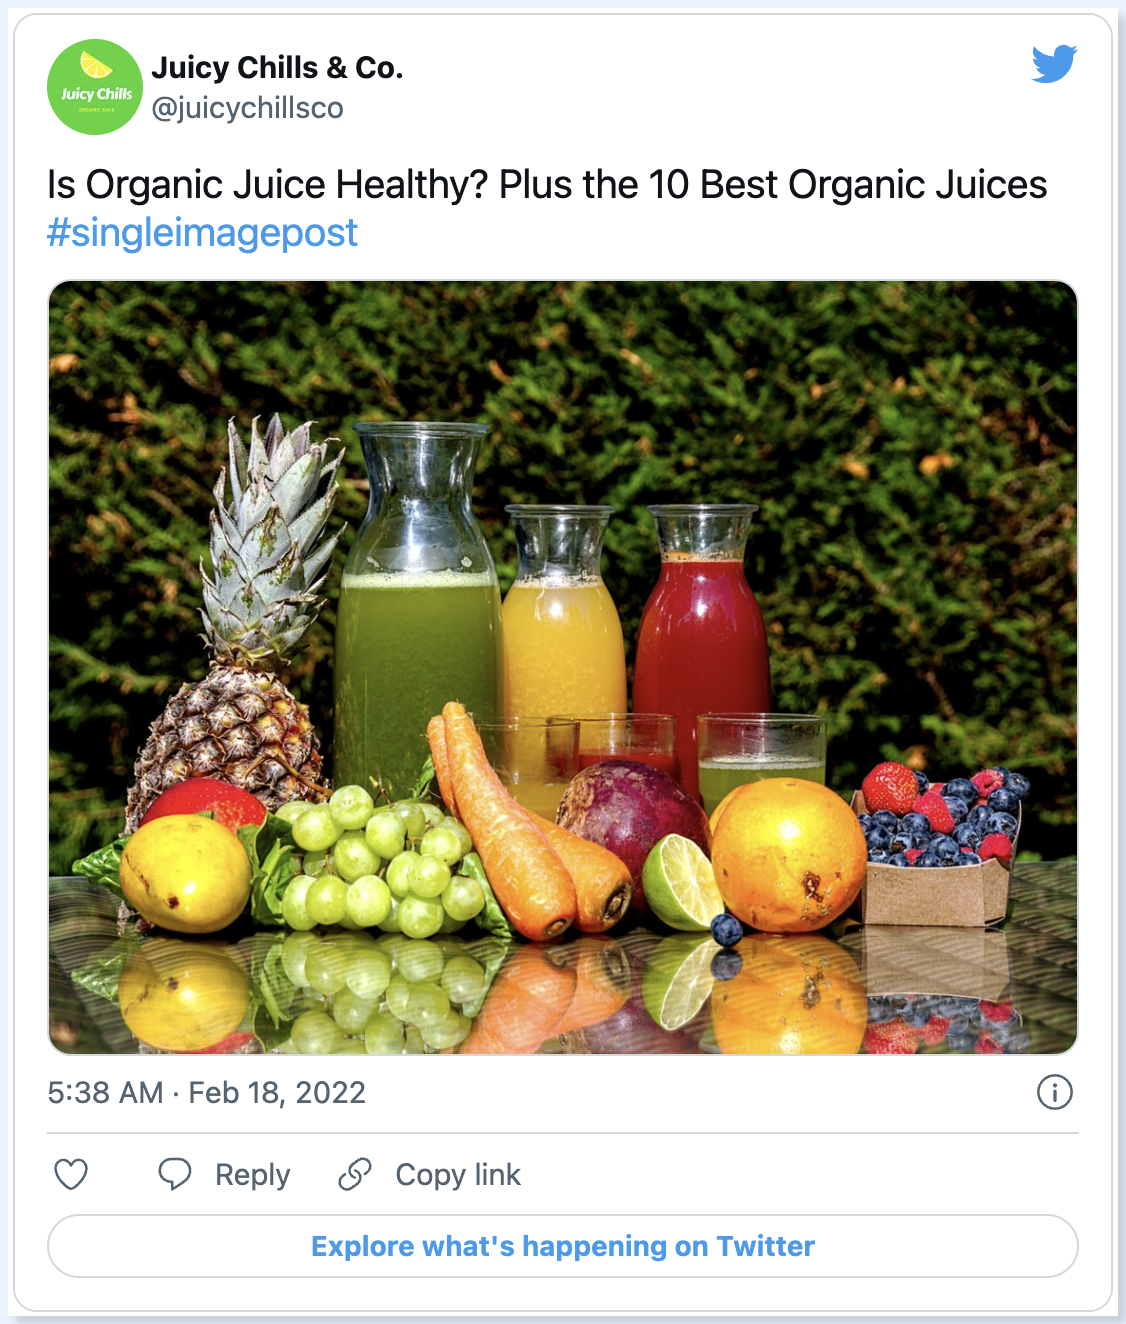Viewport: 1126px width, 1324px height.
Task: Click the orange fruit in the photo
Action: 788,856
